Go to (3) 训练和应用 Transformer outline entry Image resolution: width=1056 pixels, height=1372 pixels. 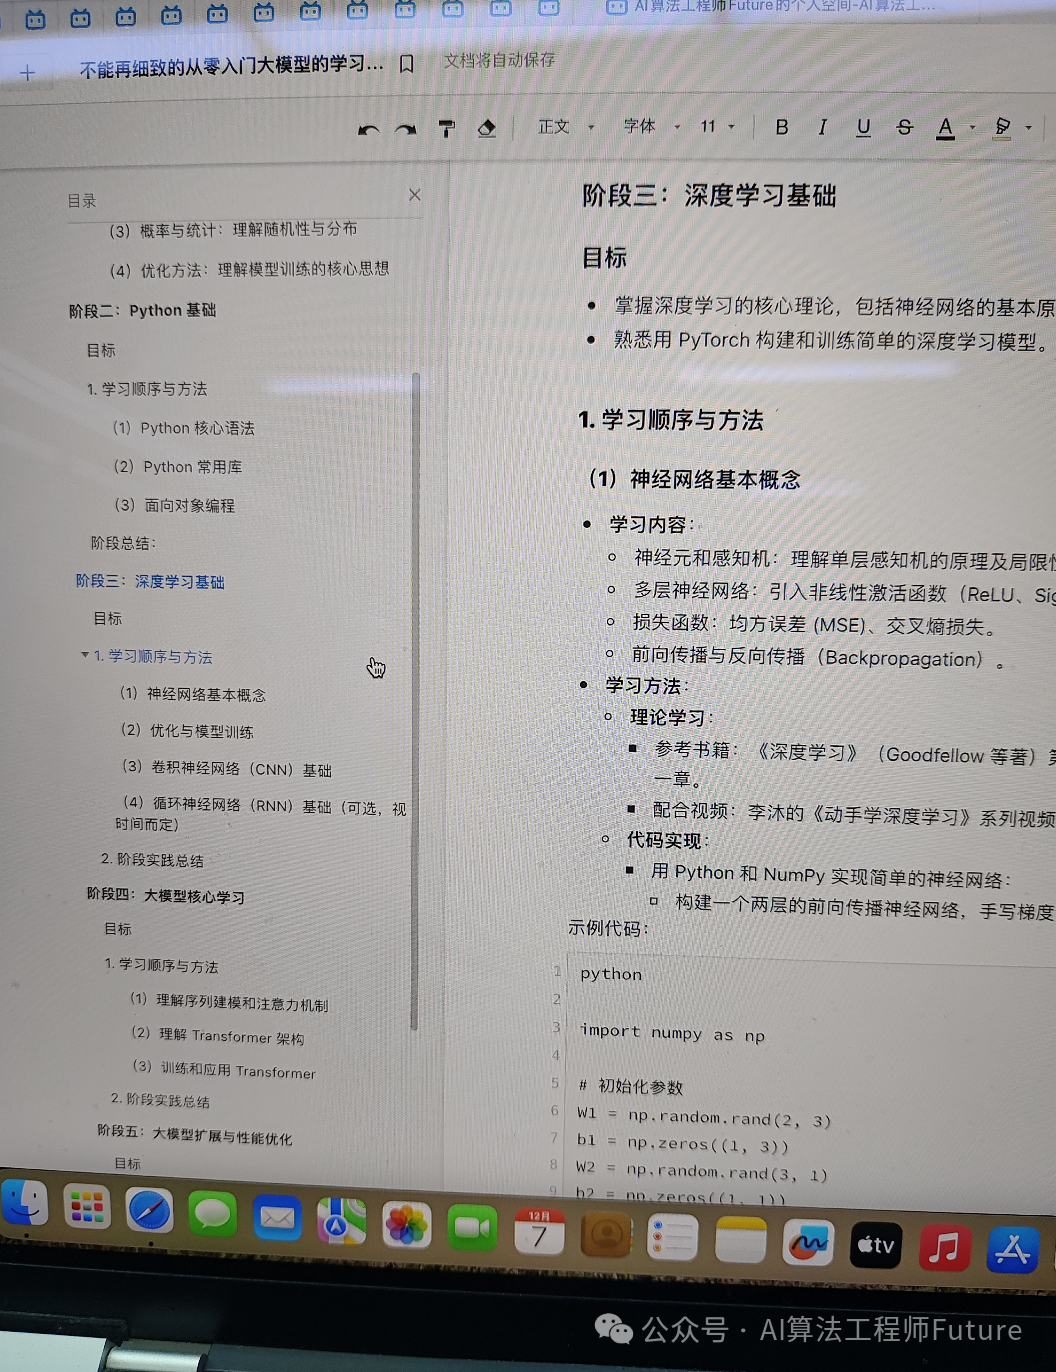(x=224, y=1070)
